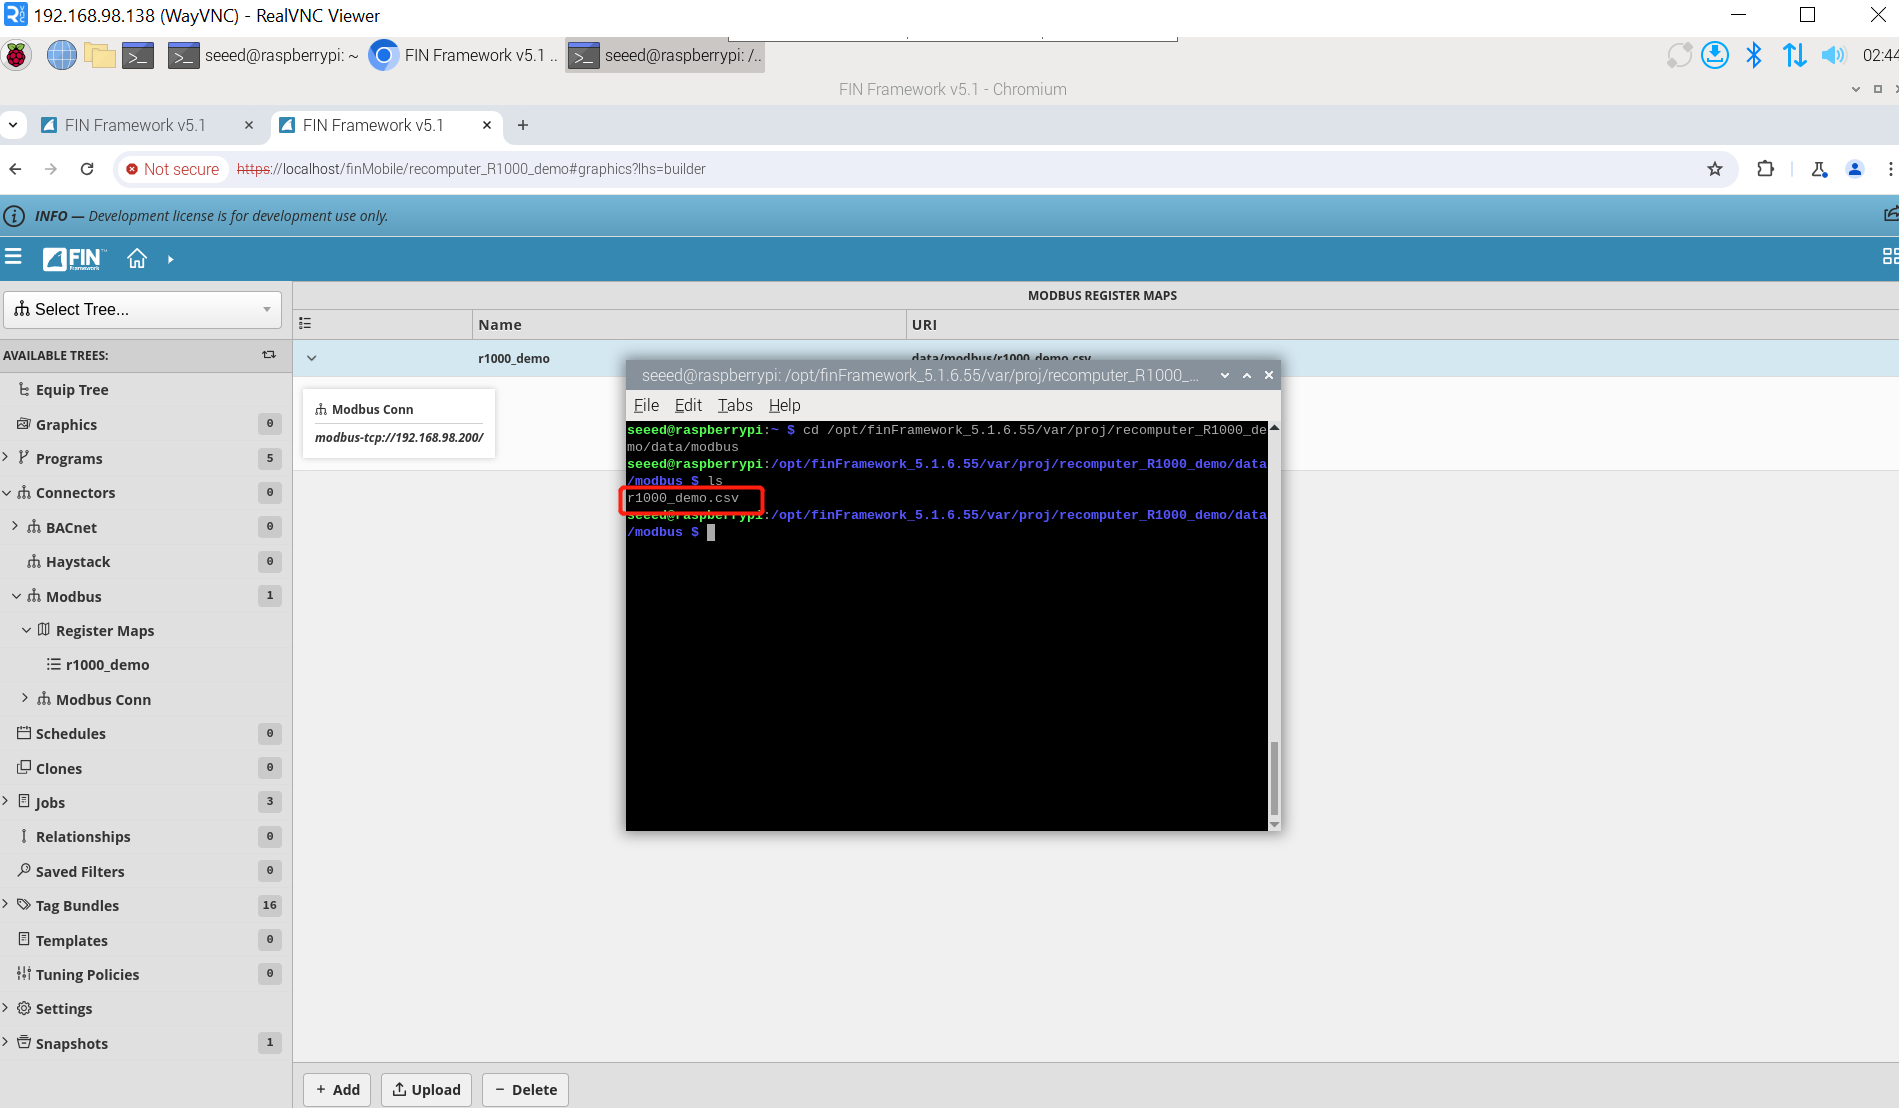Click the FIN Framework logo
This screenshot has height=1108, width=1899.
pyautogui.click(x=74, y=258)
